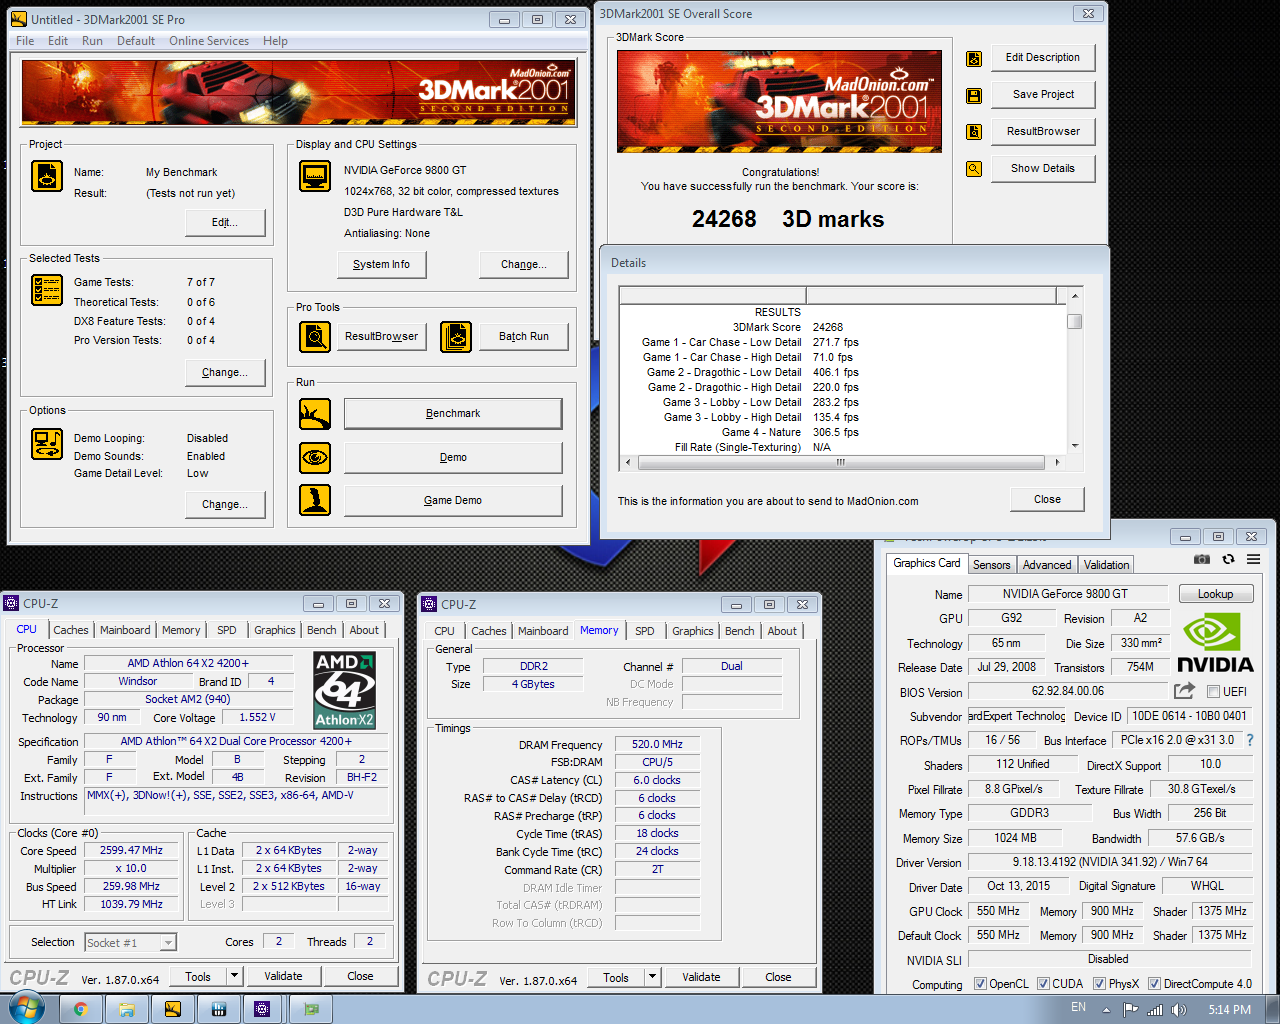Screen dimensions: 1280x1024
Task: Click Change... button under Selected Tests
Action: pos(225,372)
